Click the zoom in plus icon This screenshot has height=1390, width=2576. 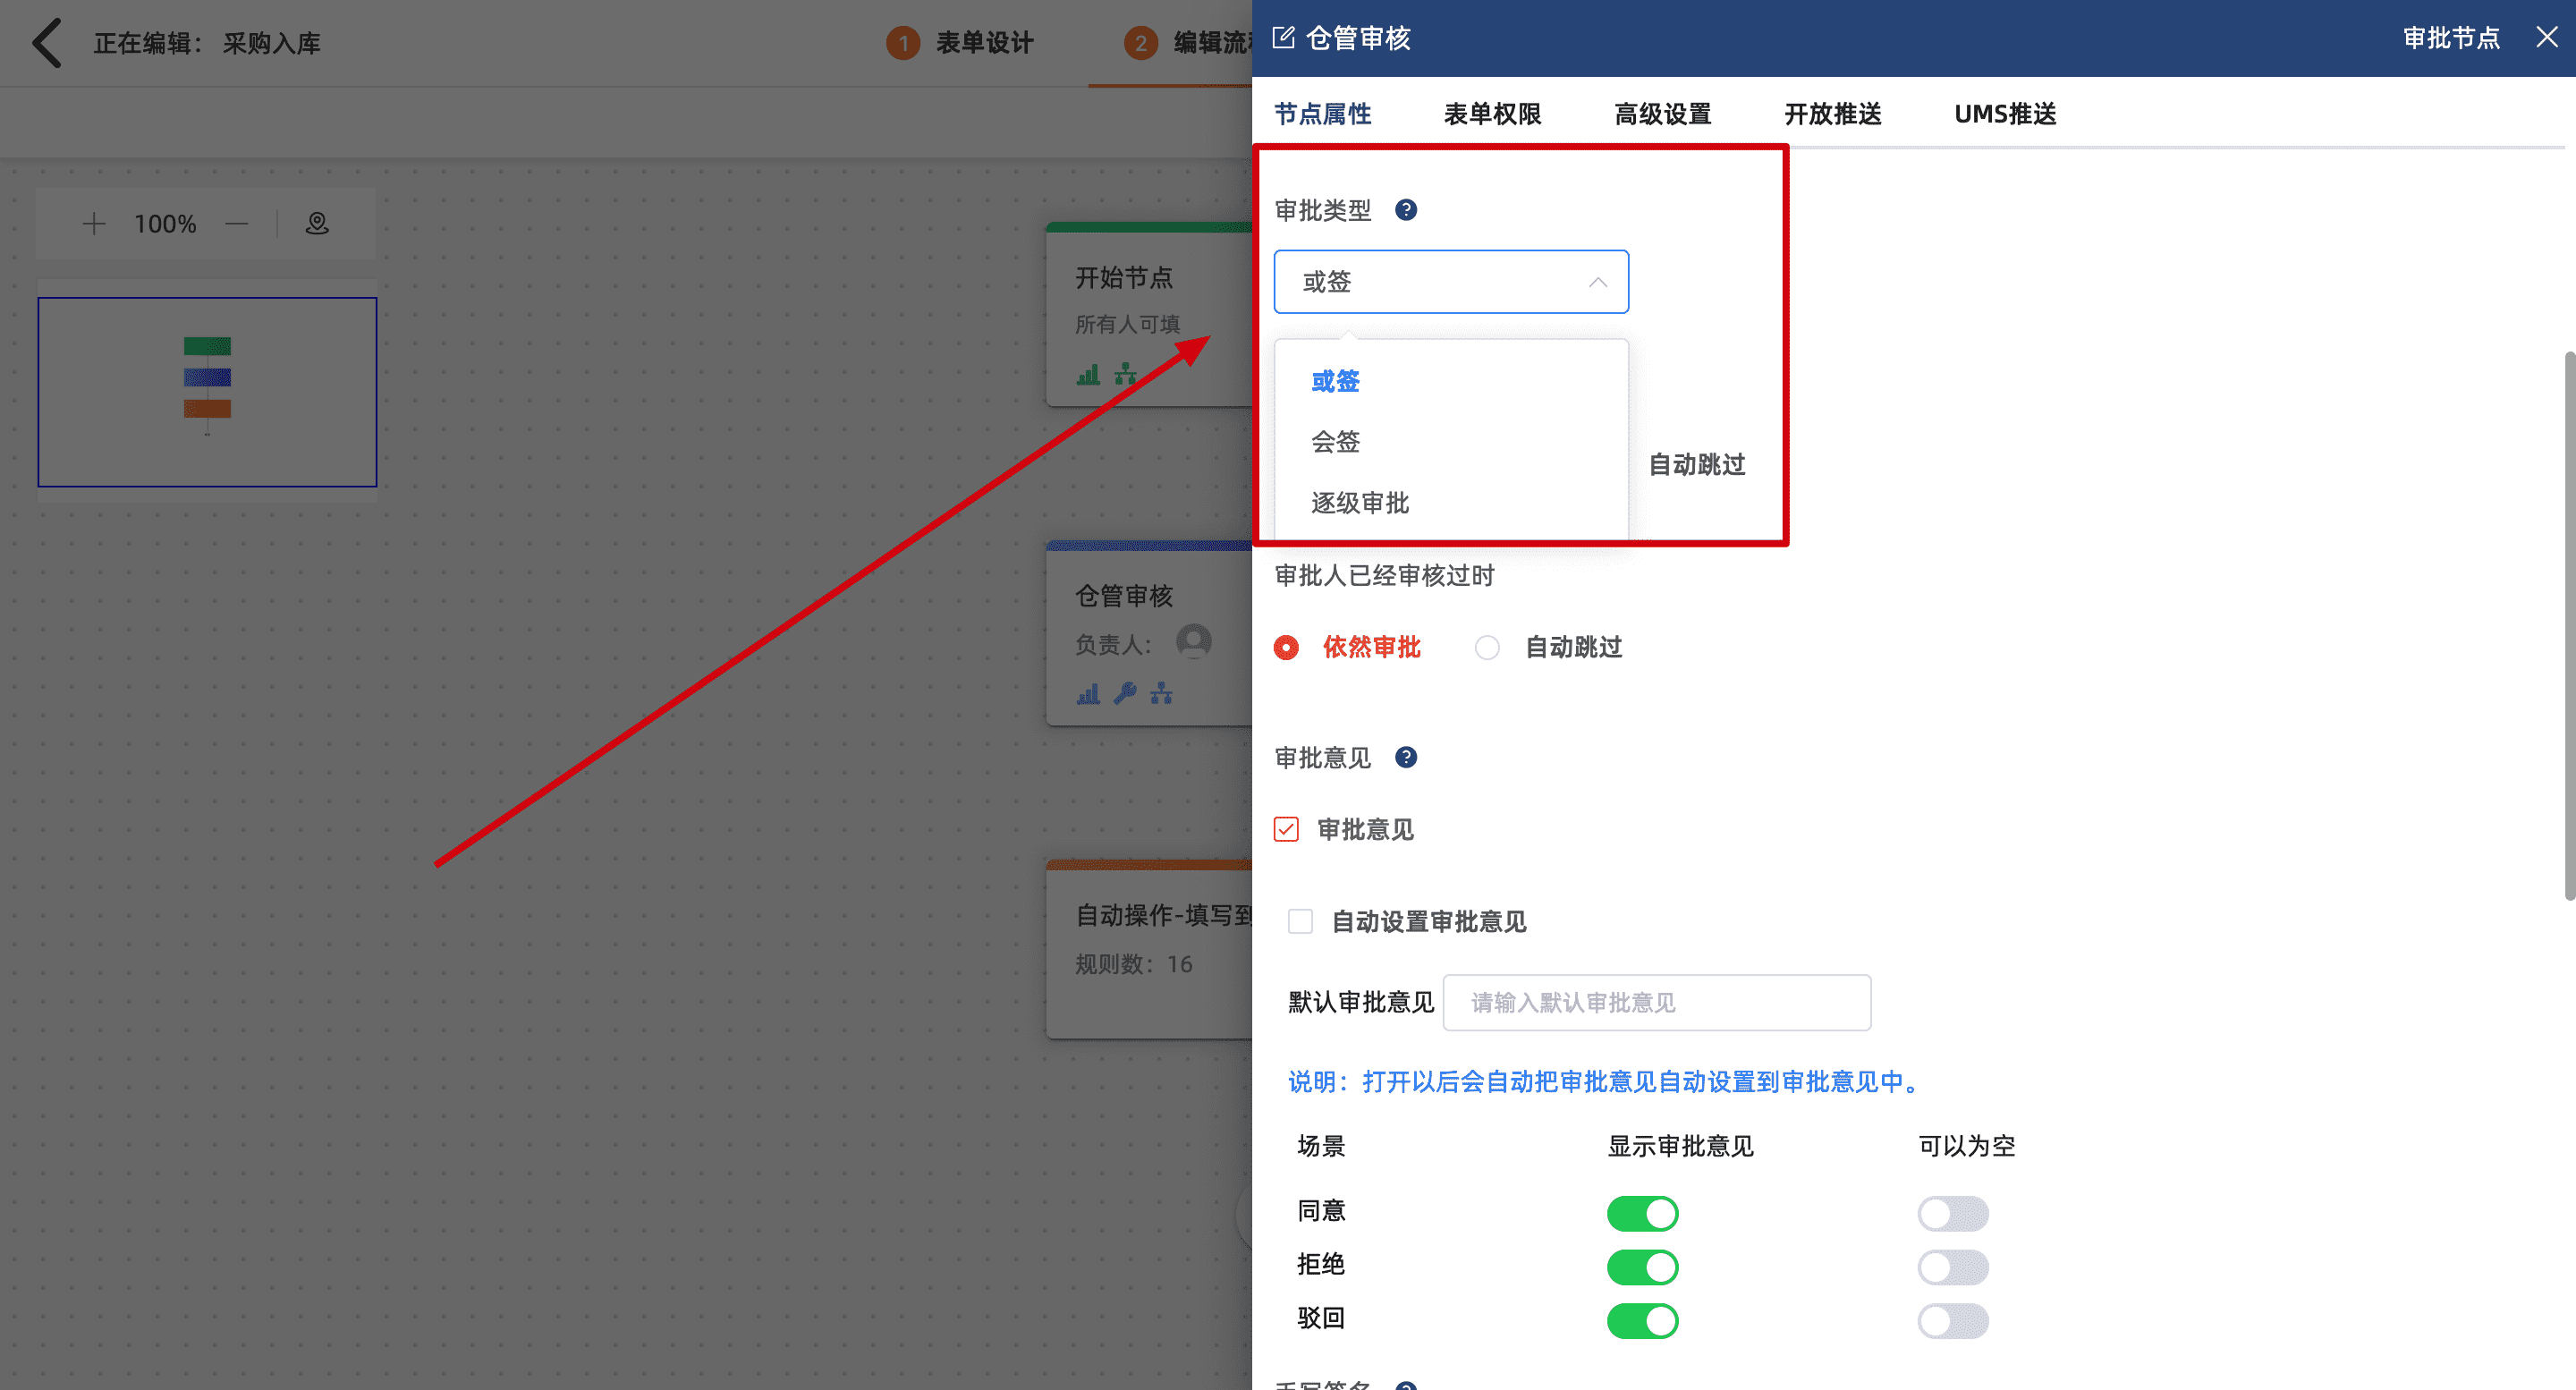[93, 223]
